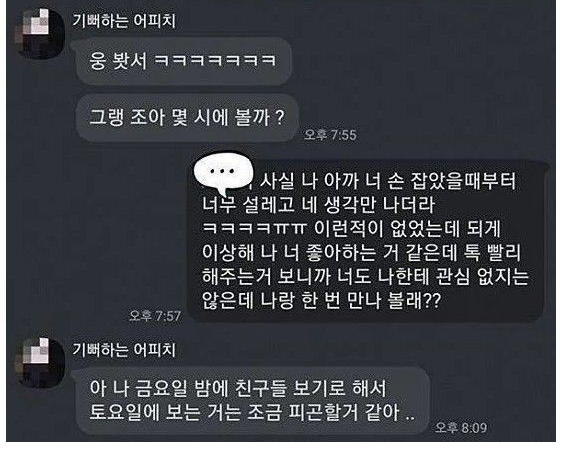The height and width of the screenshot is (458, 568).
Task: Click the white speech bubble sticker
Action: click(x=222, y=174)
